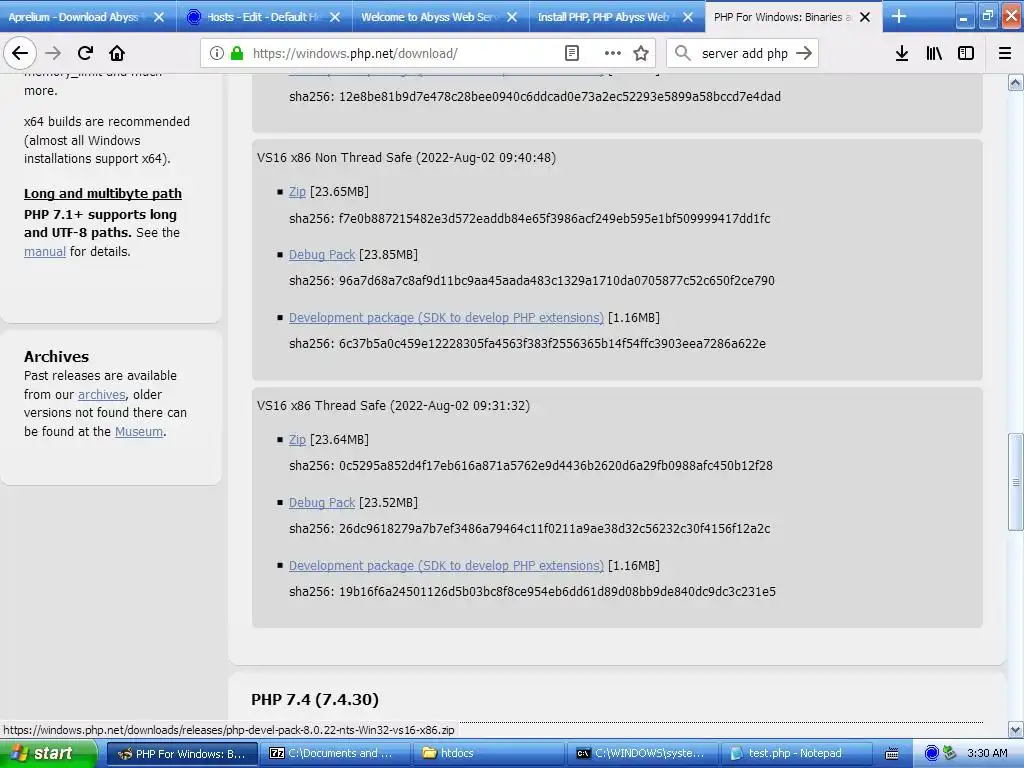Click the keyboard icon in system tray
The height and width of the screenshot is (768, 1024).
tap(891, 754)
